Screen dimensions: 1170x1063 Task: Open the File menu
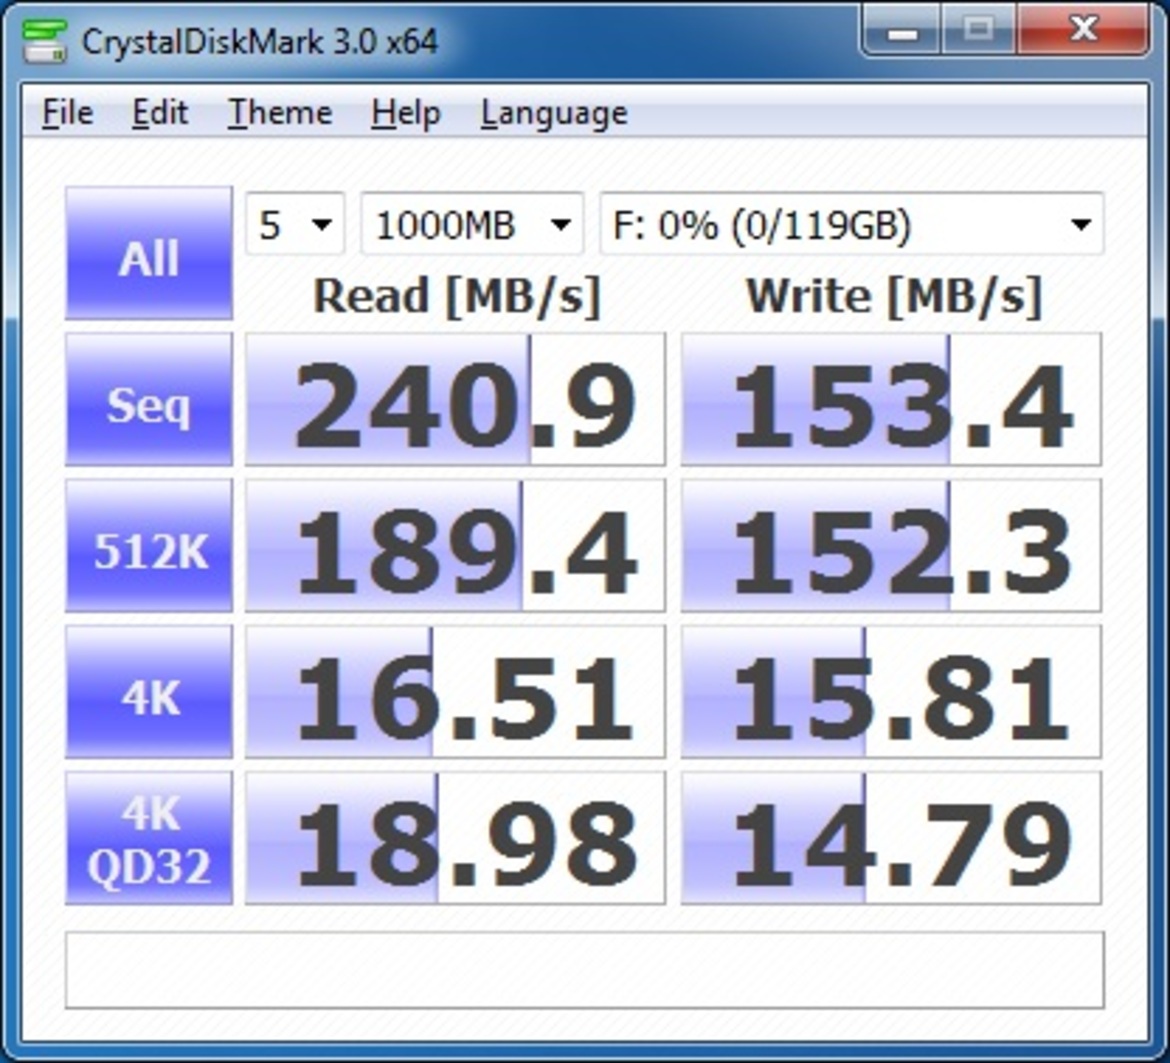67,113
